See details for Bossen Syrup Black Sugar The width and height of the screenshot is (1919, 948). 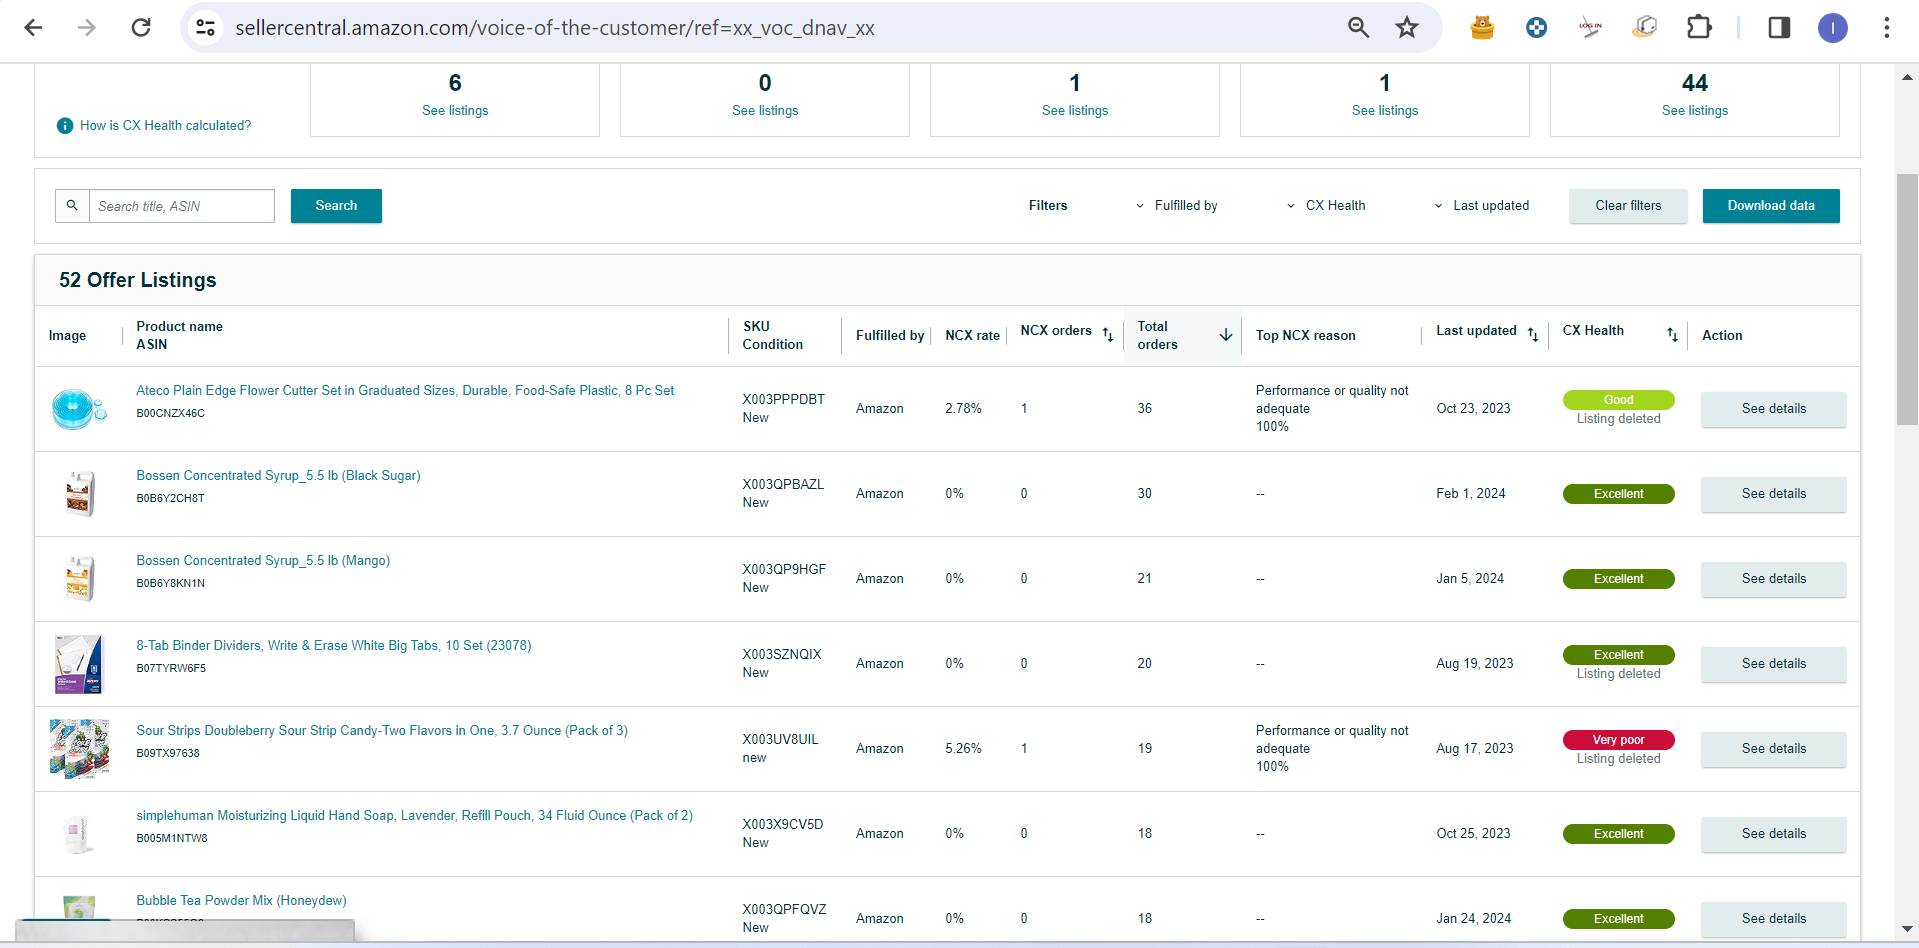coord(1774,494)
